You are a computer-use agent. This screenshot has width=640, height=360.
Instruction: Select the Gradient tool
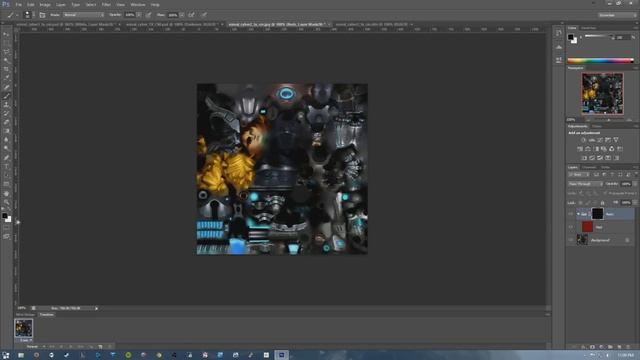click(6, 131)
